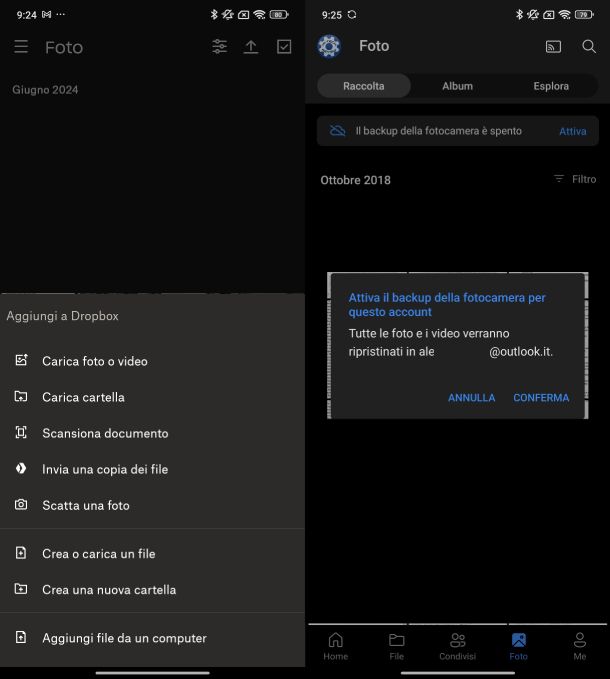Choose 'Carica cartella' from the list
Image resolution: width=610 pixels, height=679 pixels.
[152, 397]
